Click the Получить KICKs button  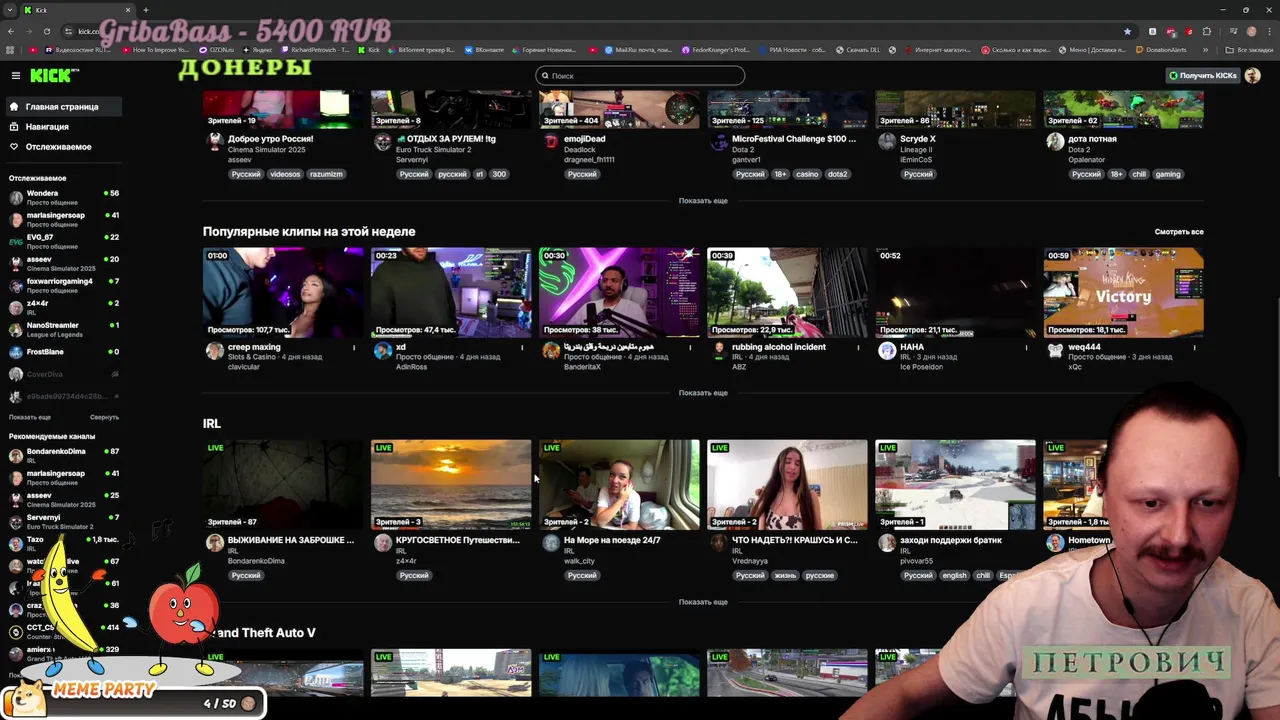tap(1203, 76)
